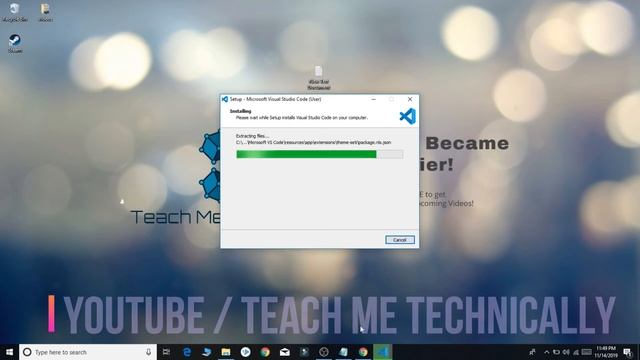Open the Mail app from the taskbar
This screenshot has width=640, height=360.
click(284, 352)
